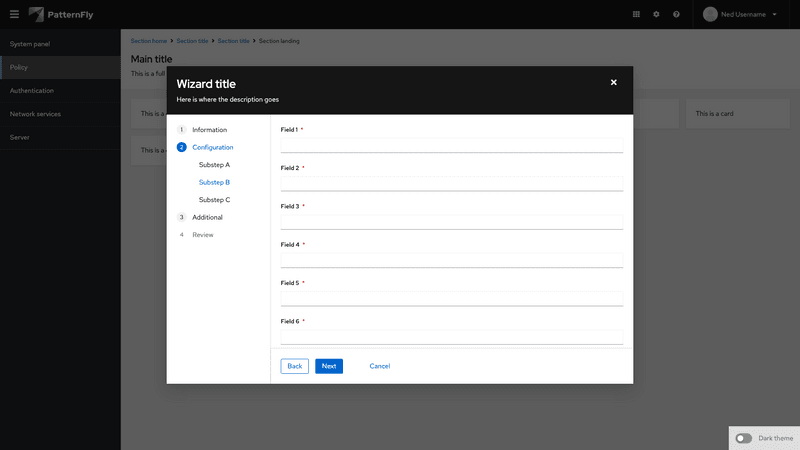Open System panel in sidebar
Image resolution: width=800 pixels, height=450 pixels.
click(30, 44)
